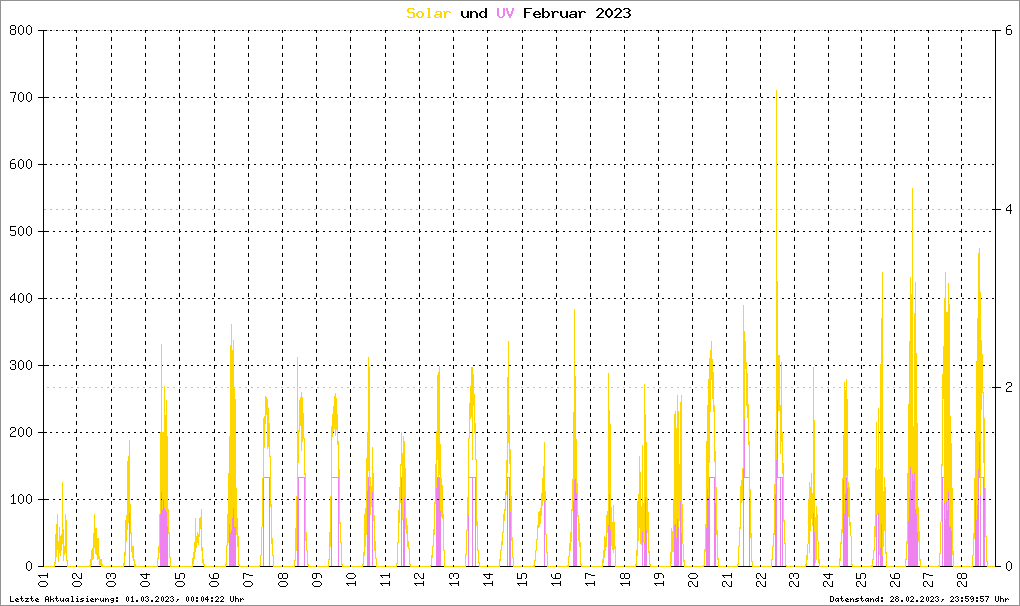
Task: Click the tallest solar peak above 700
Action: pyautogui.click(x=776, y=91)
